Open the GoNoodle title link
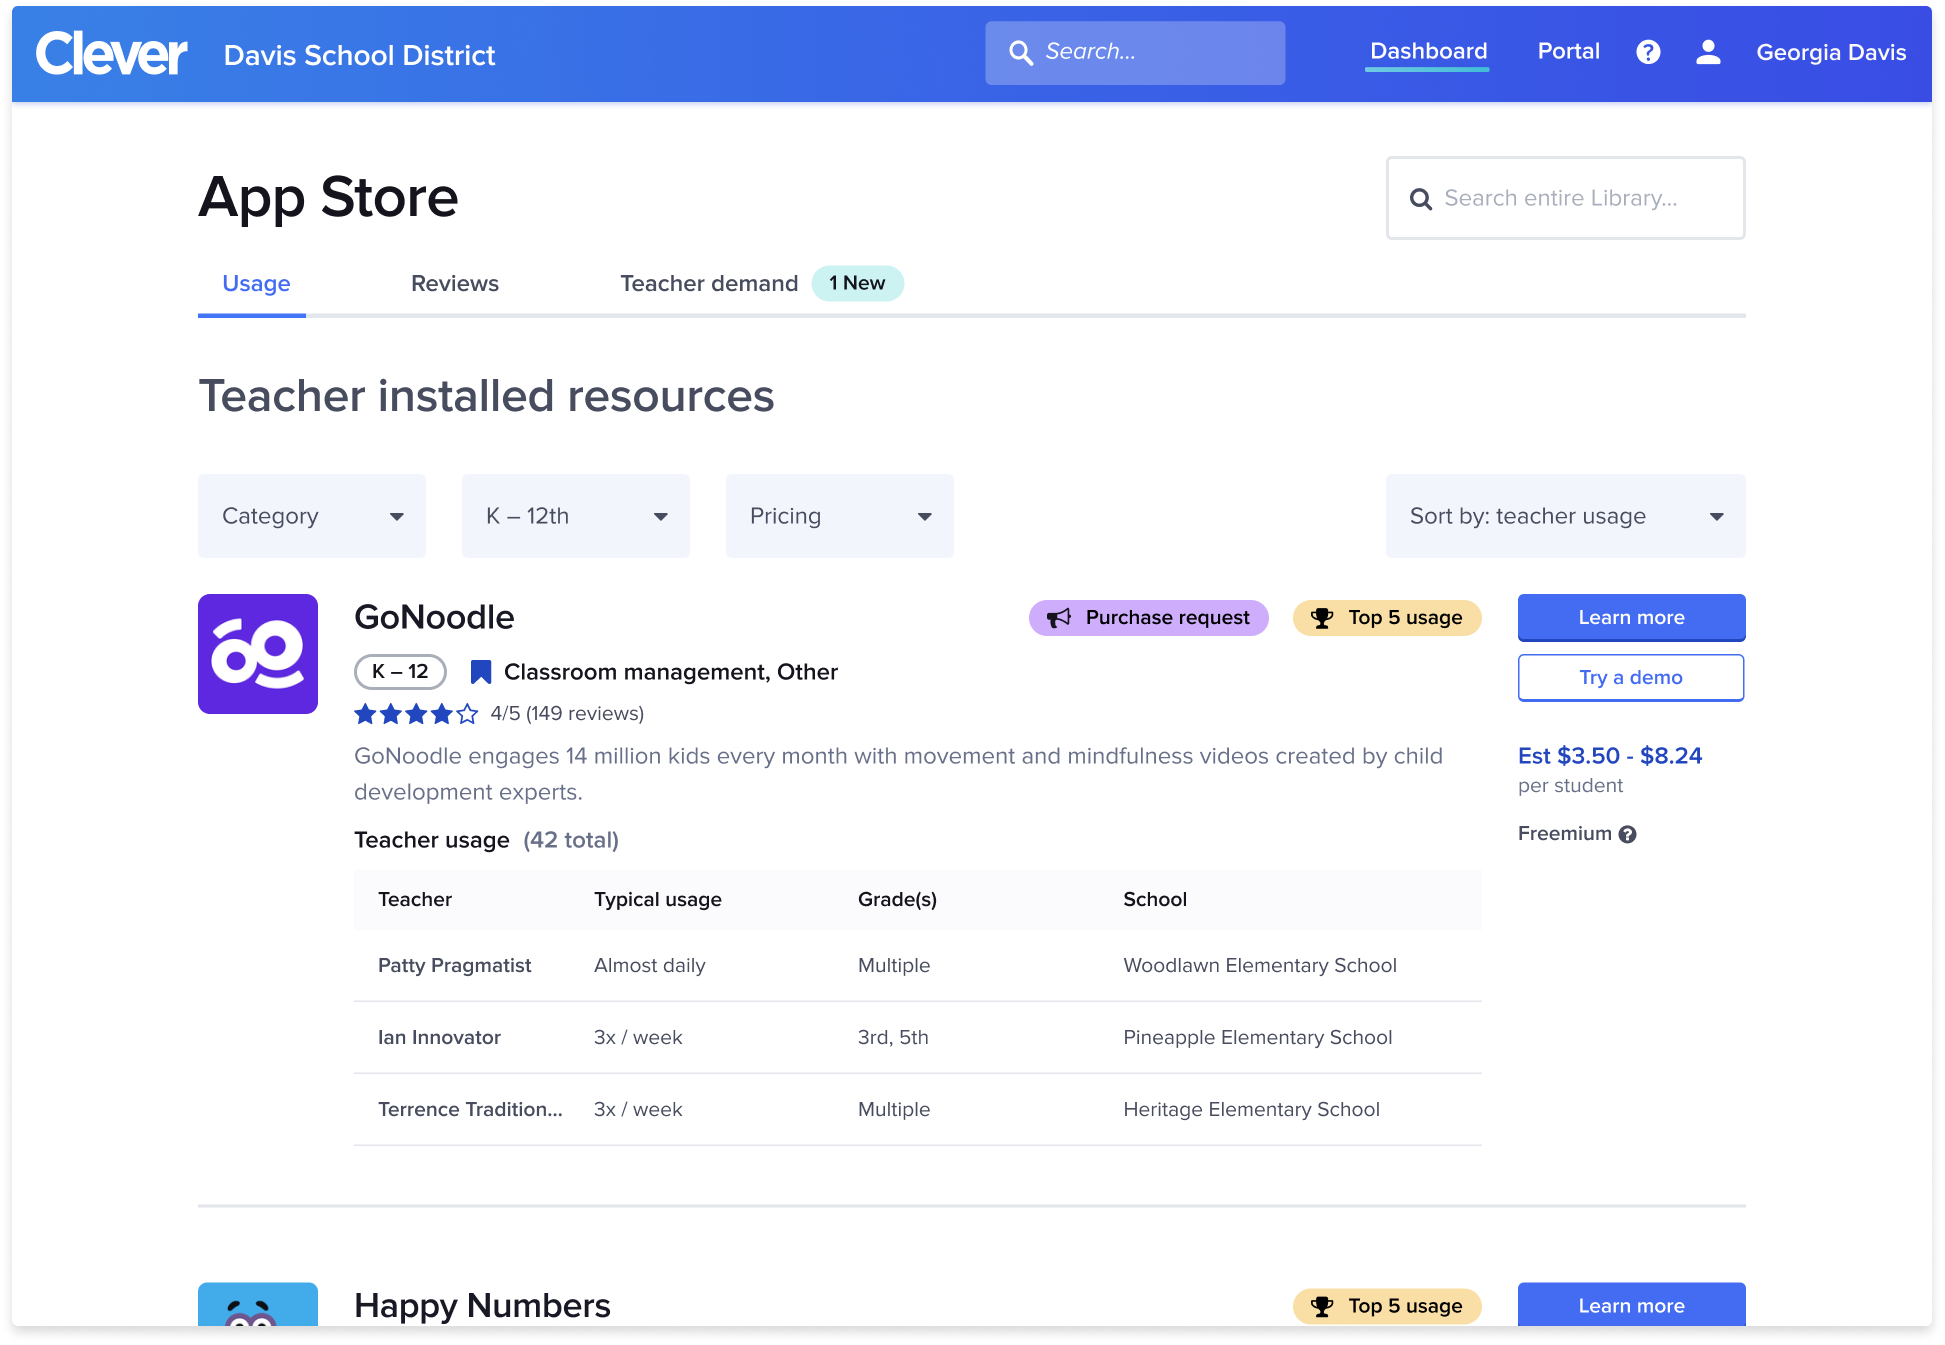Viewport: 1945px width, 1345px height. point(434,618)
